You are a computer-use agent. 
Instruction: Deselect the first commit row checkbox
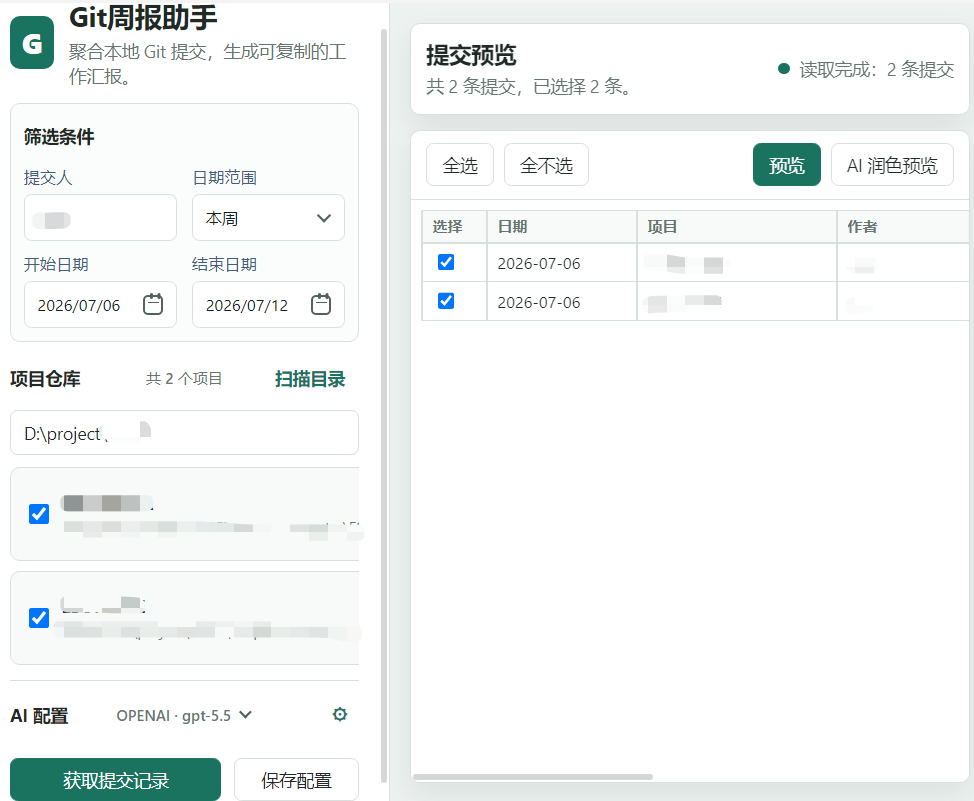point(446,262)
